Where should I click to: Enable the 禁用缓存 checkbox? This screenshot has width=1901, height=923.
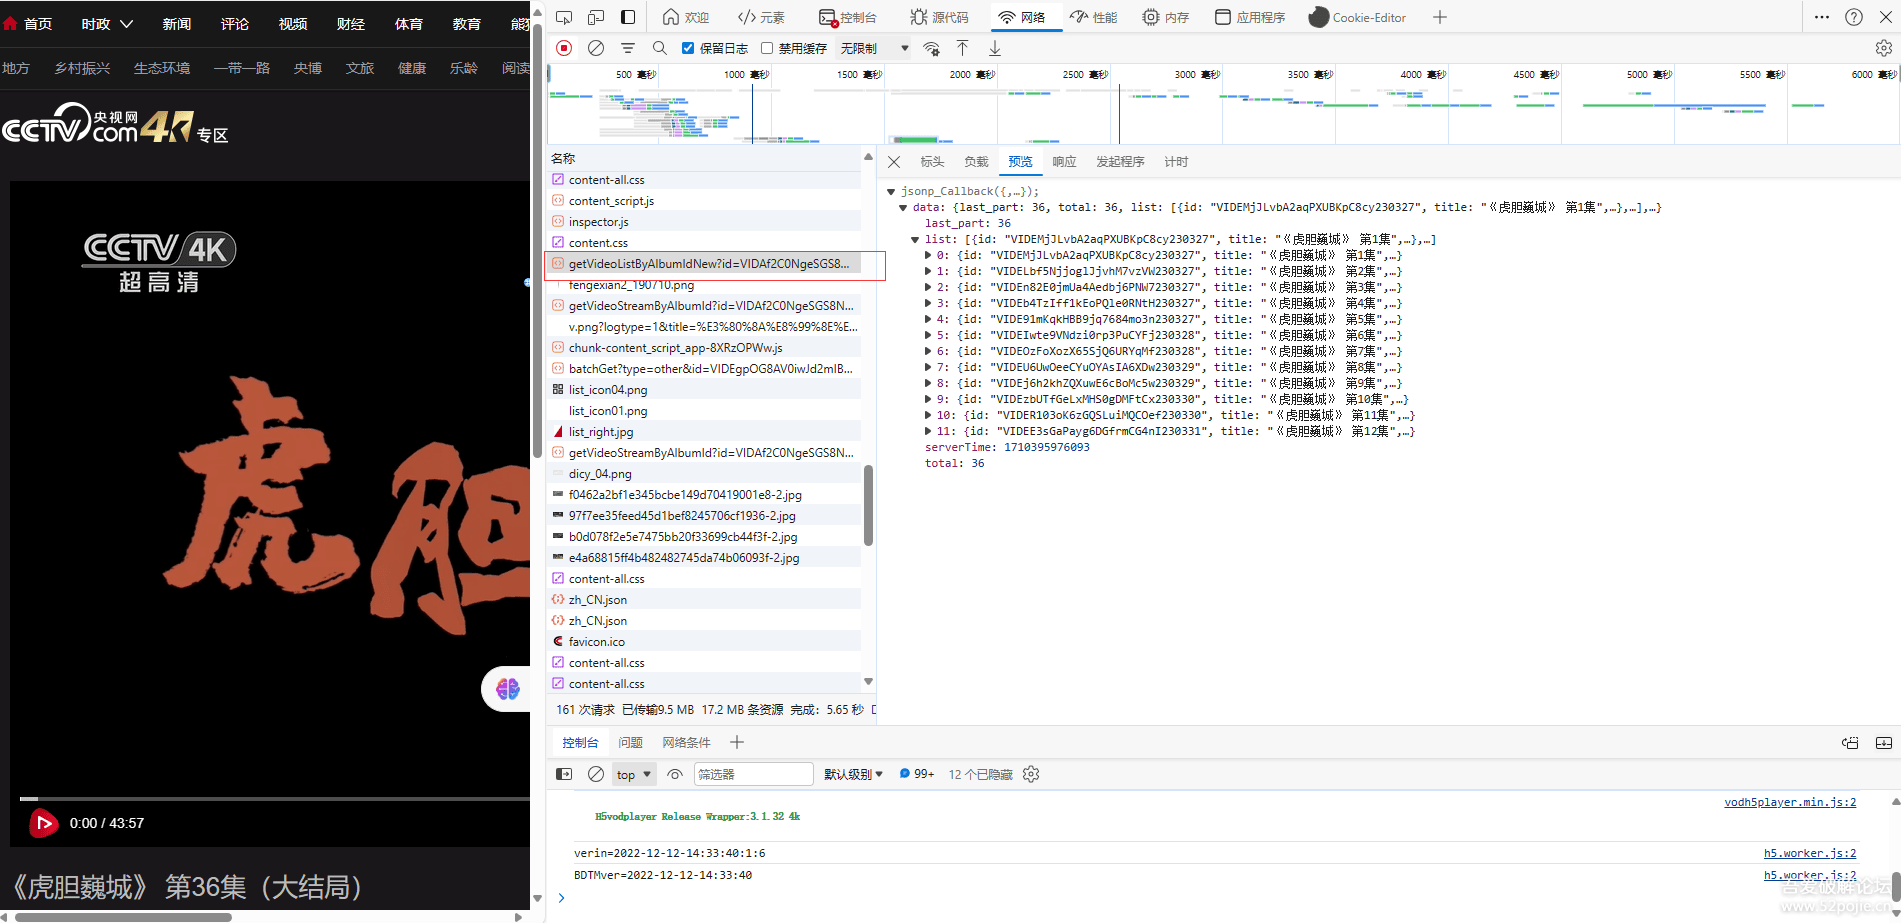pyautogui.click(x=767, y=48)
